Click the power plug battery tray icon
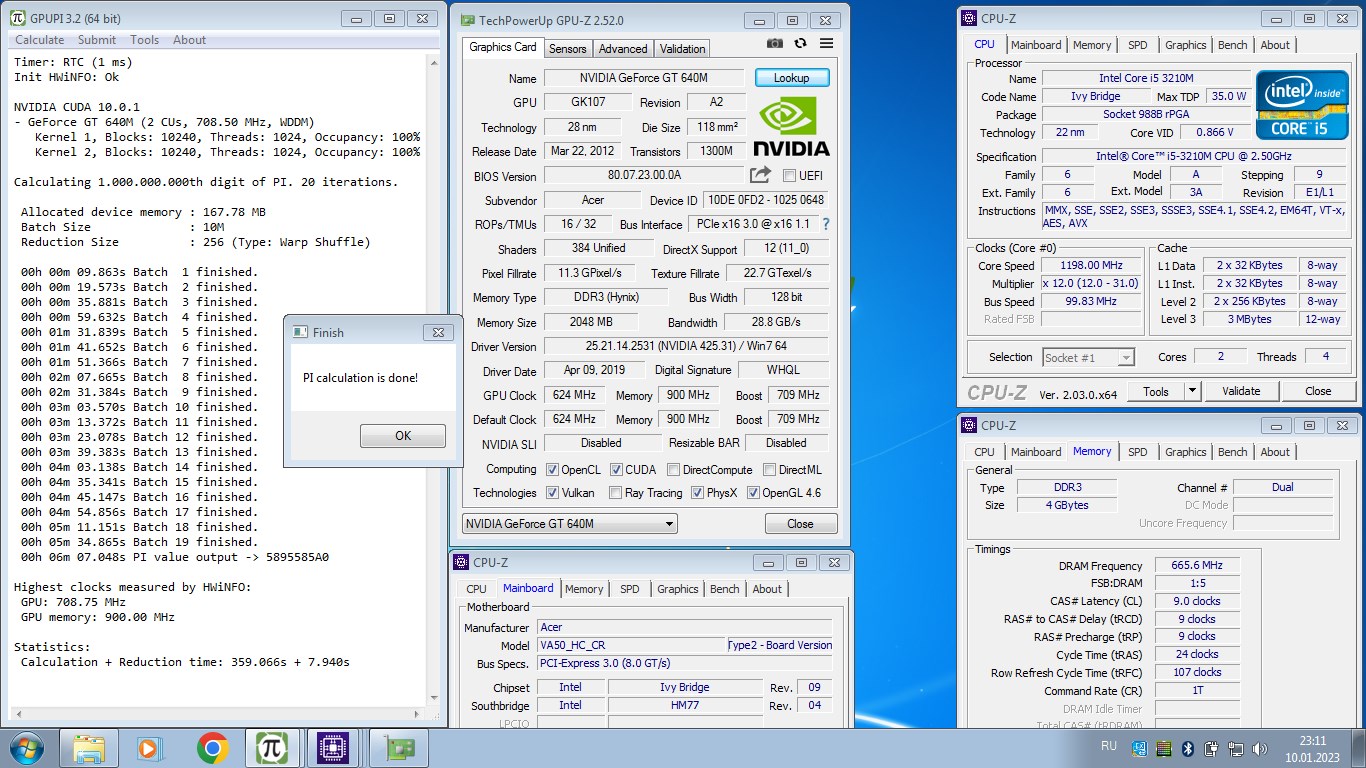Screen dimensions: 1366x768 (1212, 748)
